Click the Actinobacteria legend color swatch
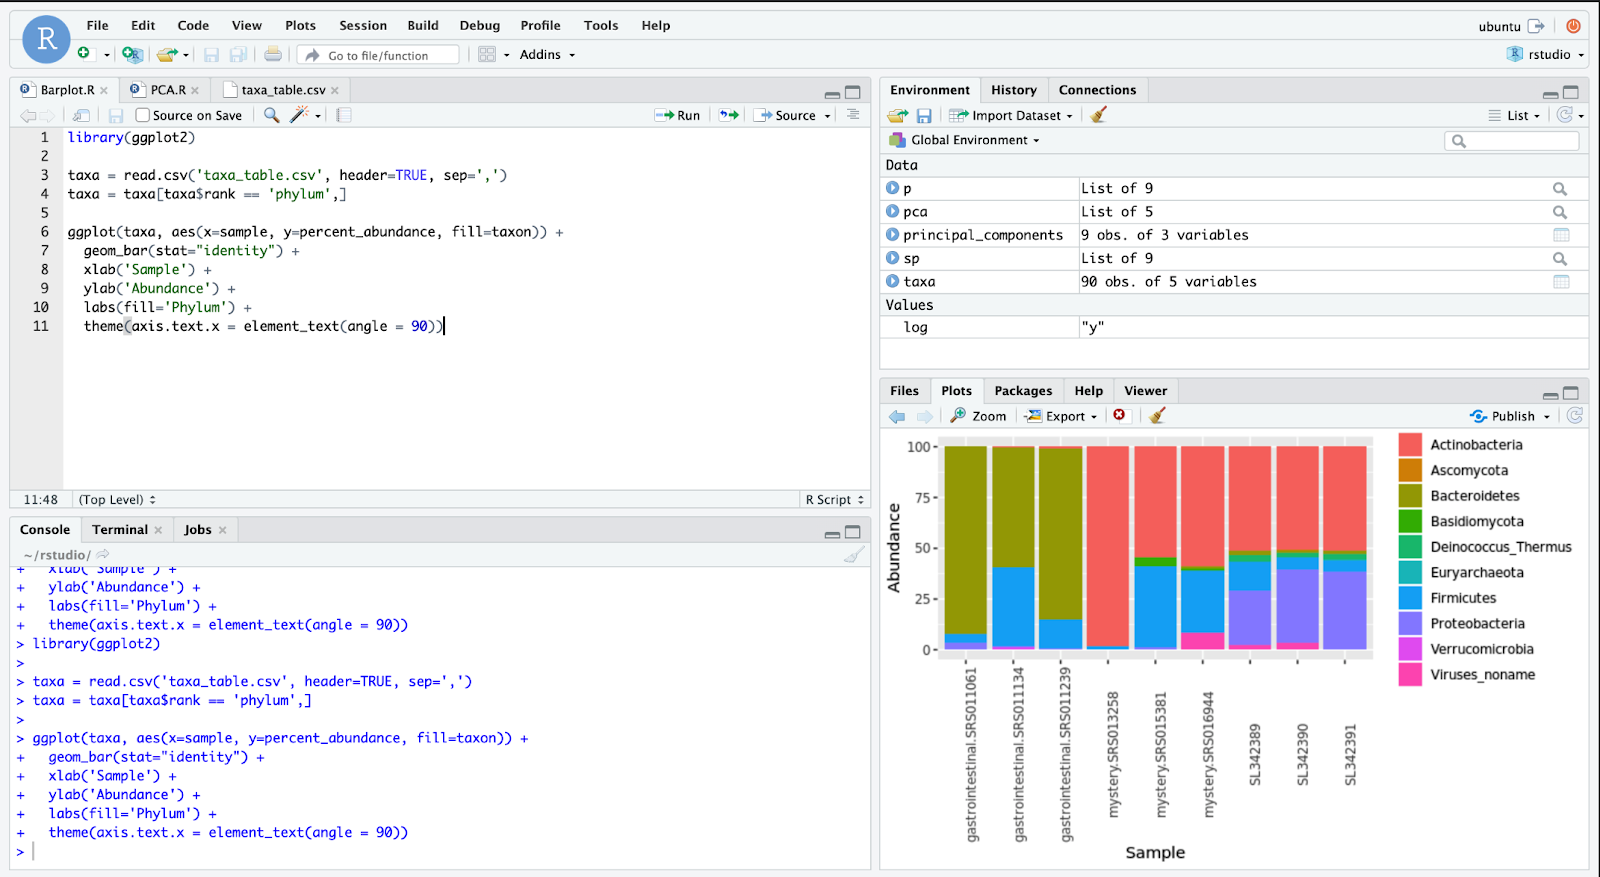 (1410, 445)
